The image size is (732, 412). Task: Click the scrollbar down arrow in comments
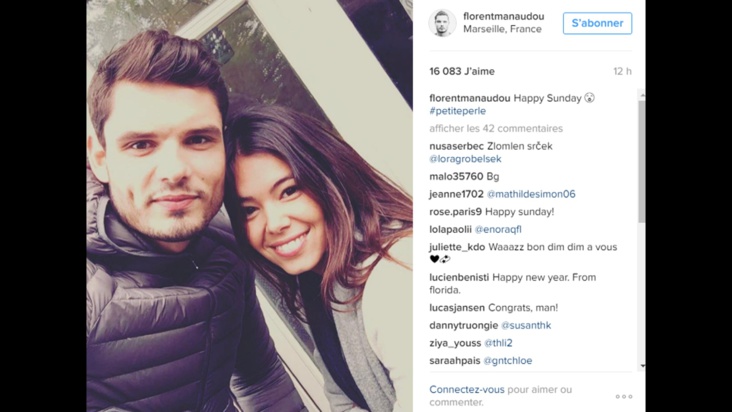point(642,366)
